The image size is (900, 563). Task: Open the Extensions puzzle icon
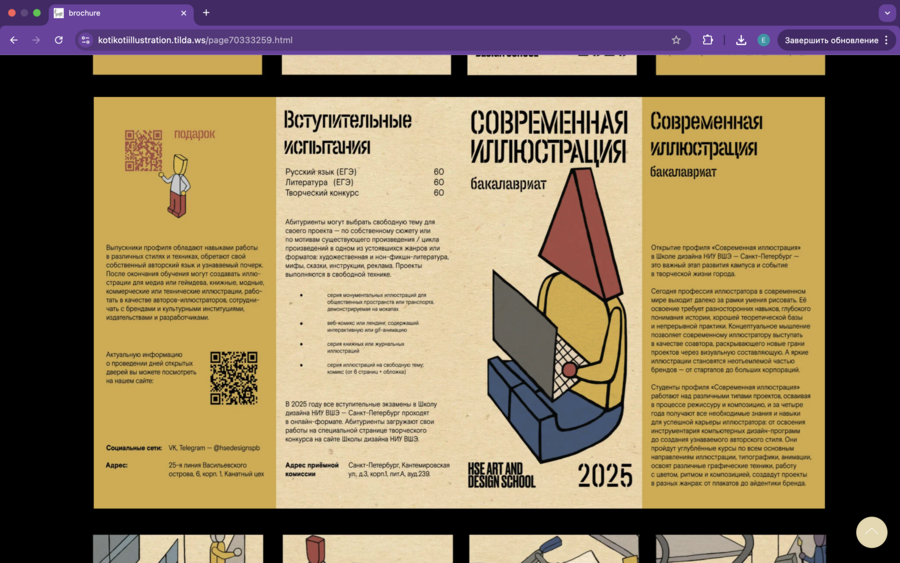click(708, 40)
